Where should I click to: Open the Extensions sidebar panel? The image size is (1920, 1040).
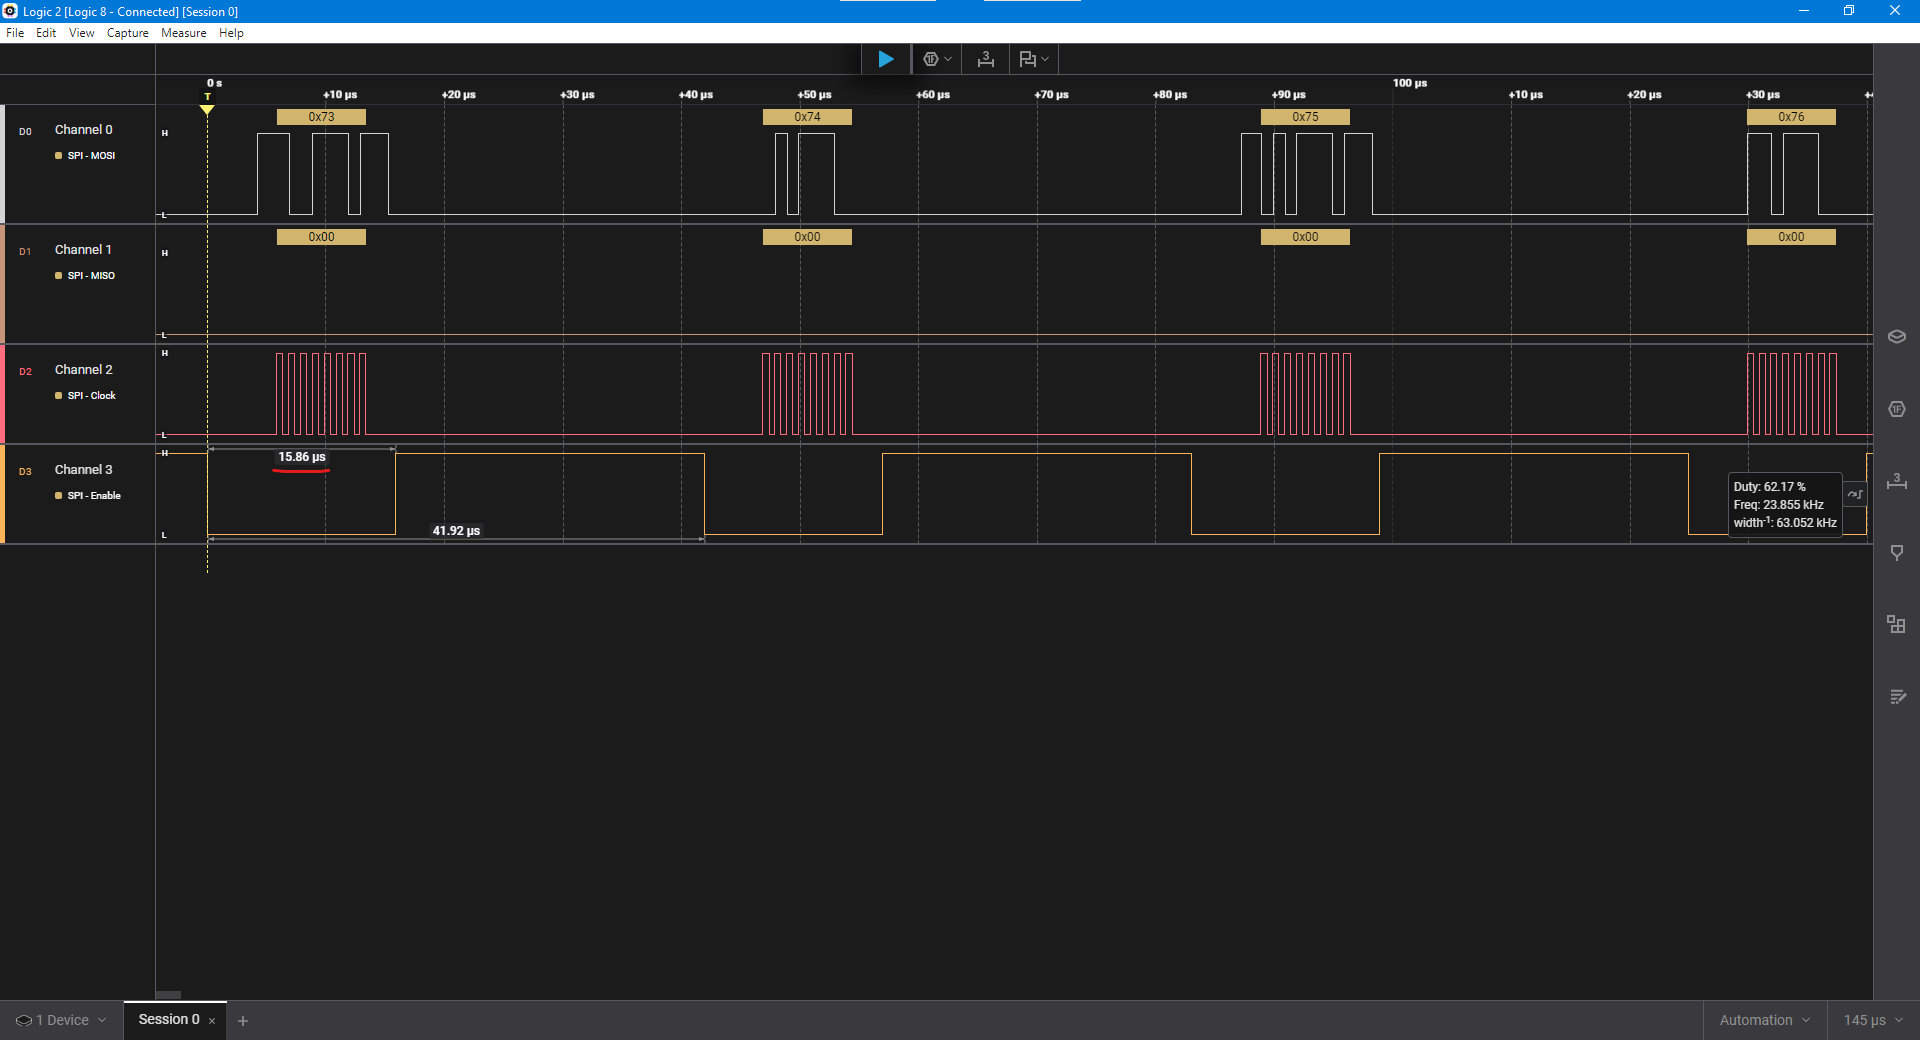[1896, 625]
